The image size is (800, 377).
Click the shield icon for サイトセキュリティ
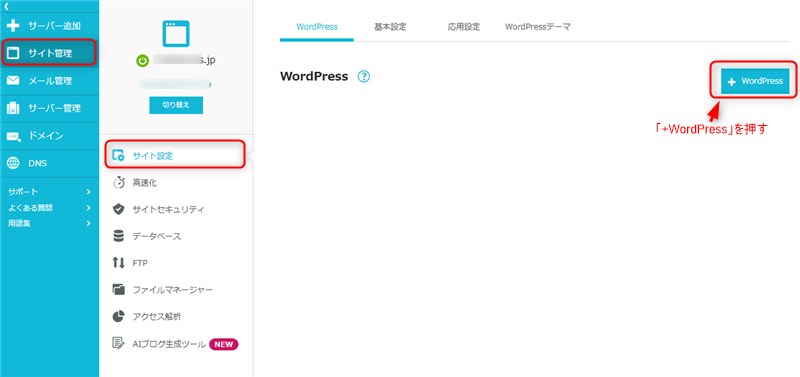[x=118, y=209]
